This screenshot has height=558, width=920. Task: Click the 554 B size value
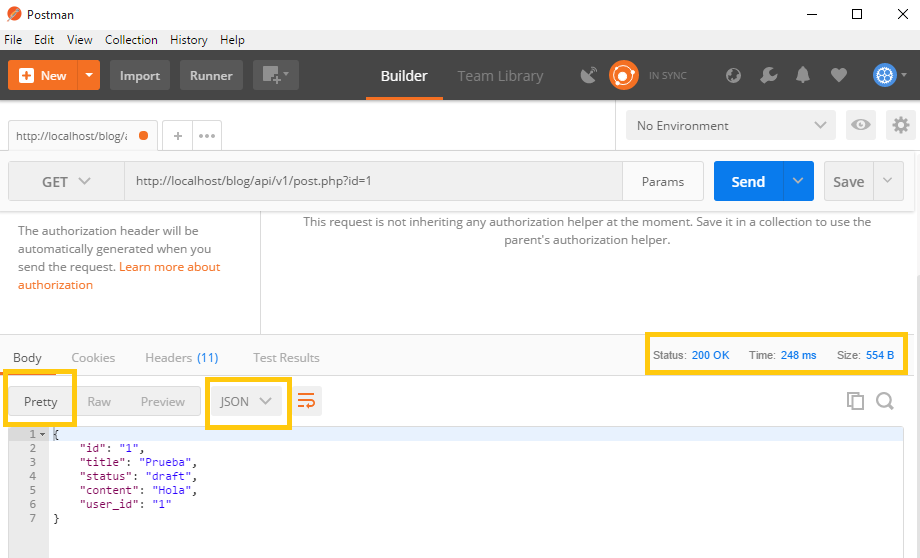pos(880,355)
